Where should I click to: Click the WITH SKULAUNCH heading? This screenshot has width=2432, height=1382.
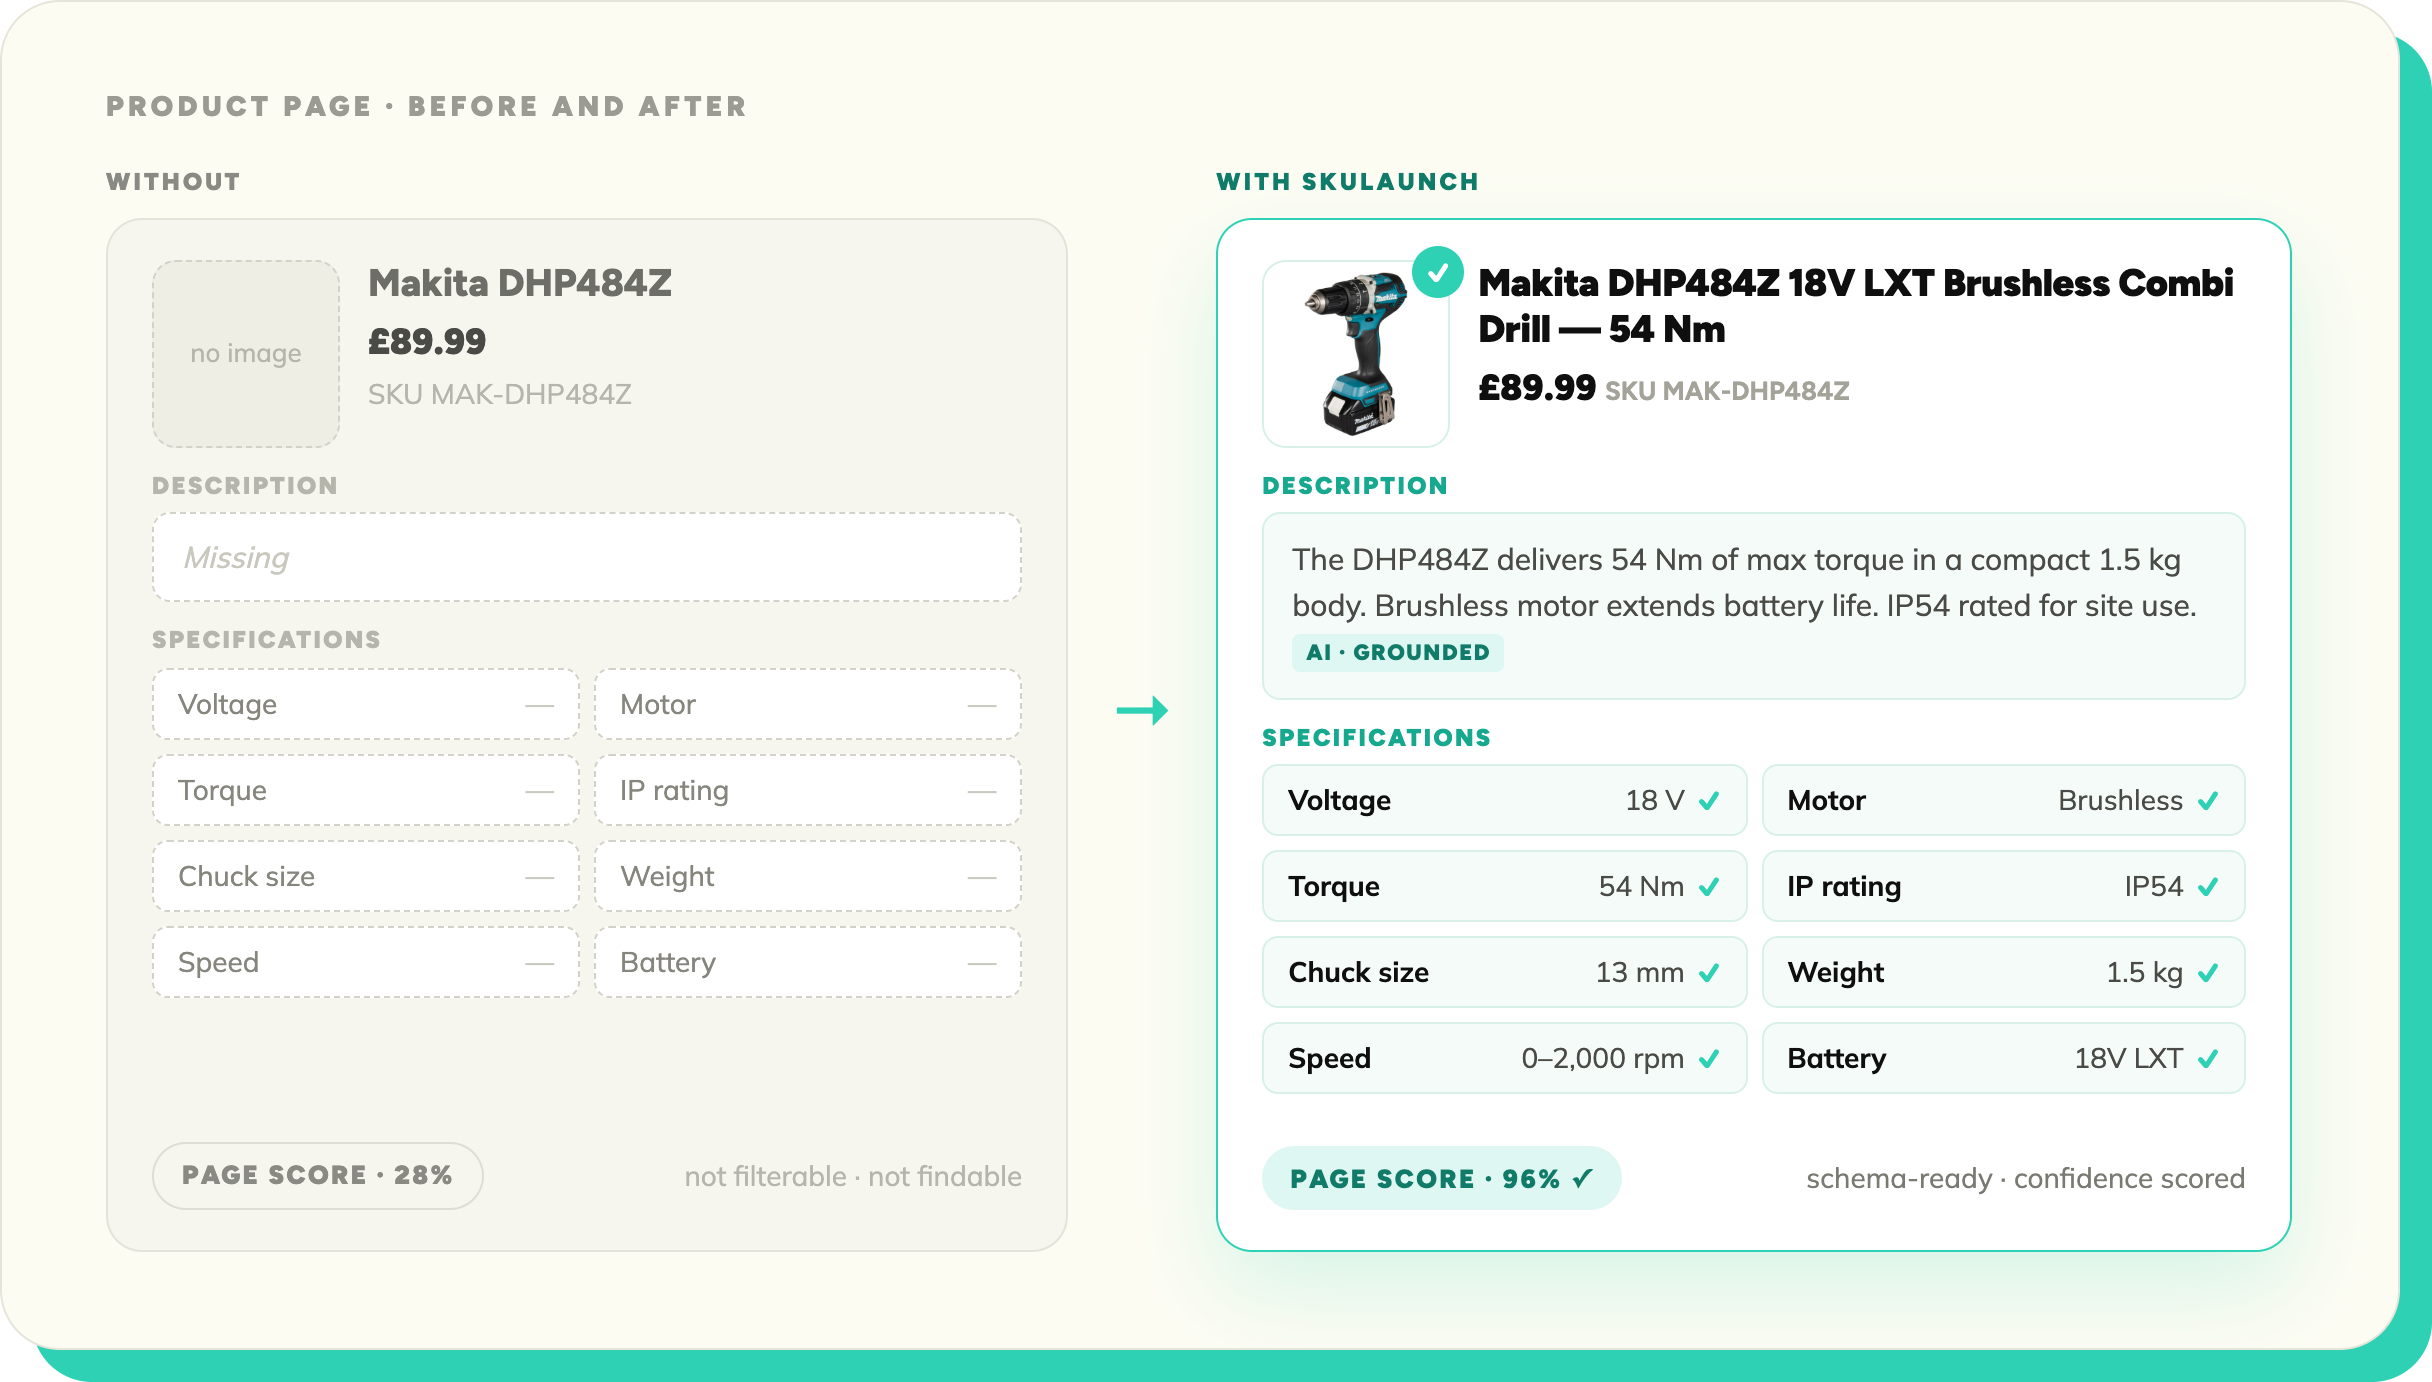tap(1347, 181)
